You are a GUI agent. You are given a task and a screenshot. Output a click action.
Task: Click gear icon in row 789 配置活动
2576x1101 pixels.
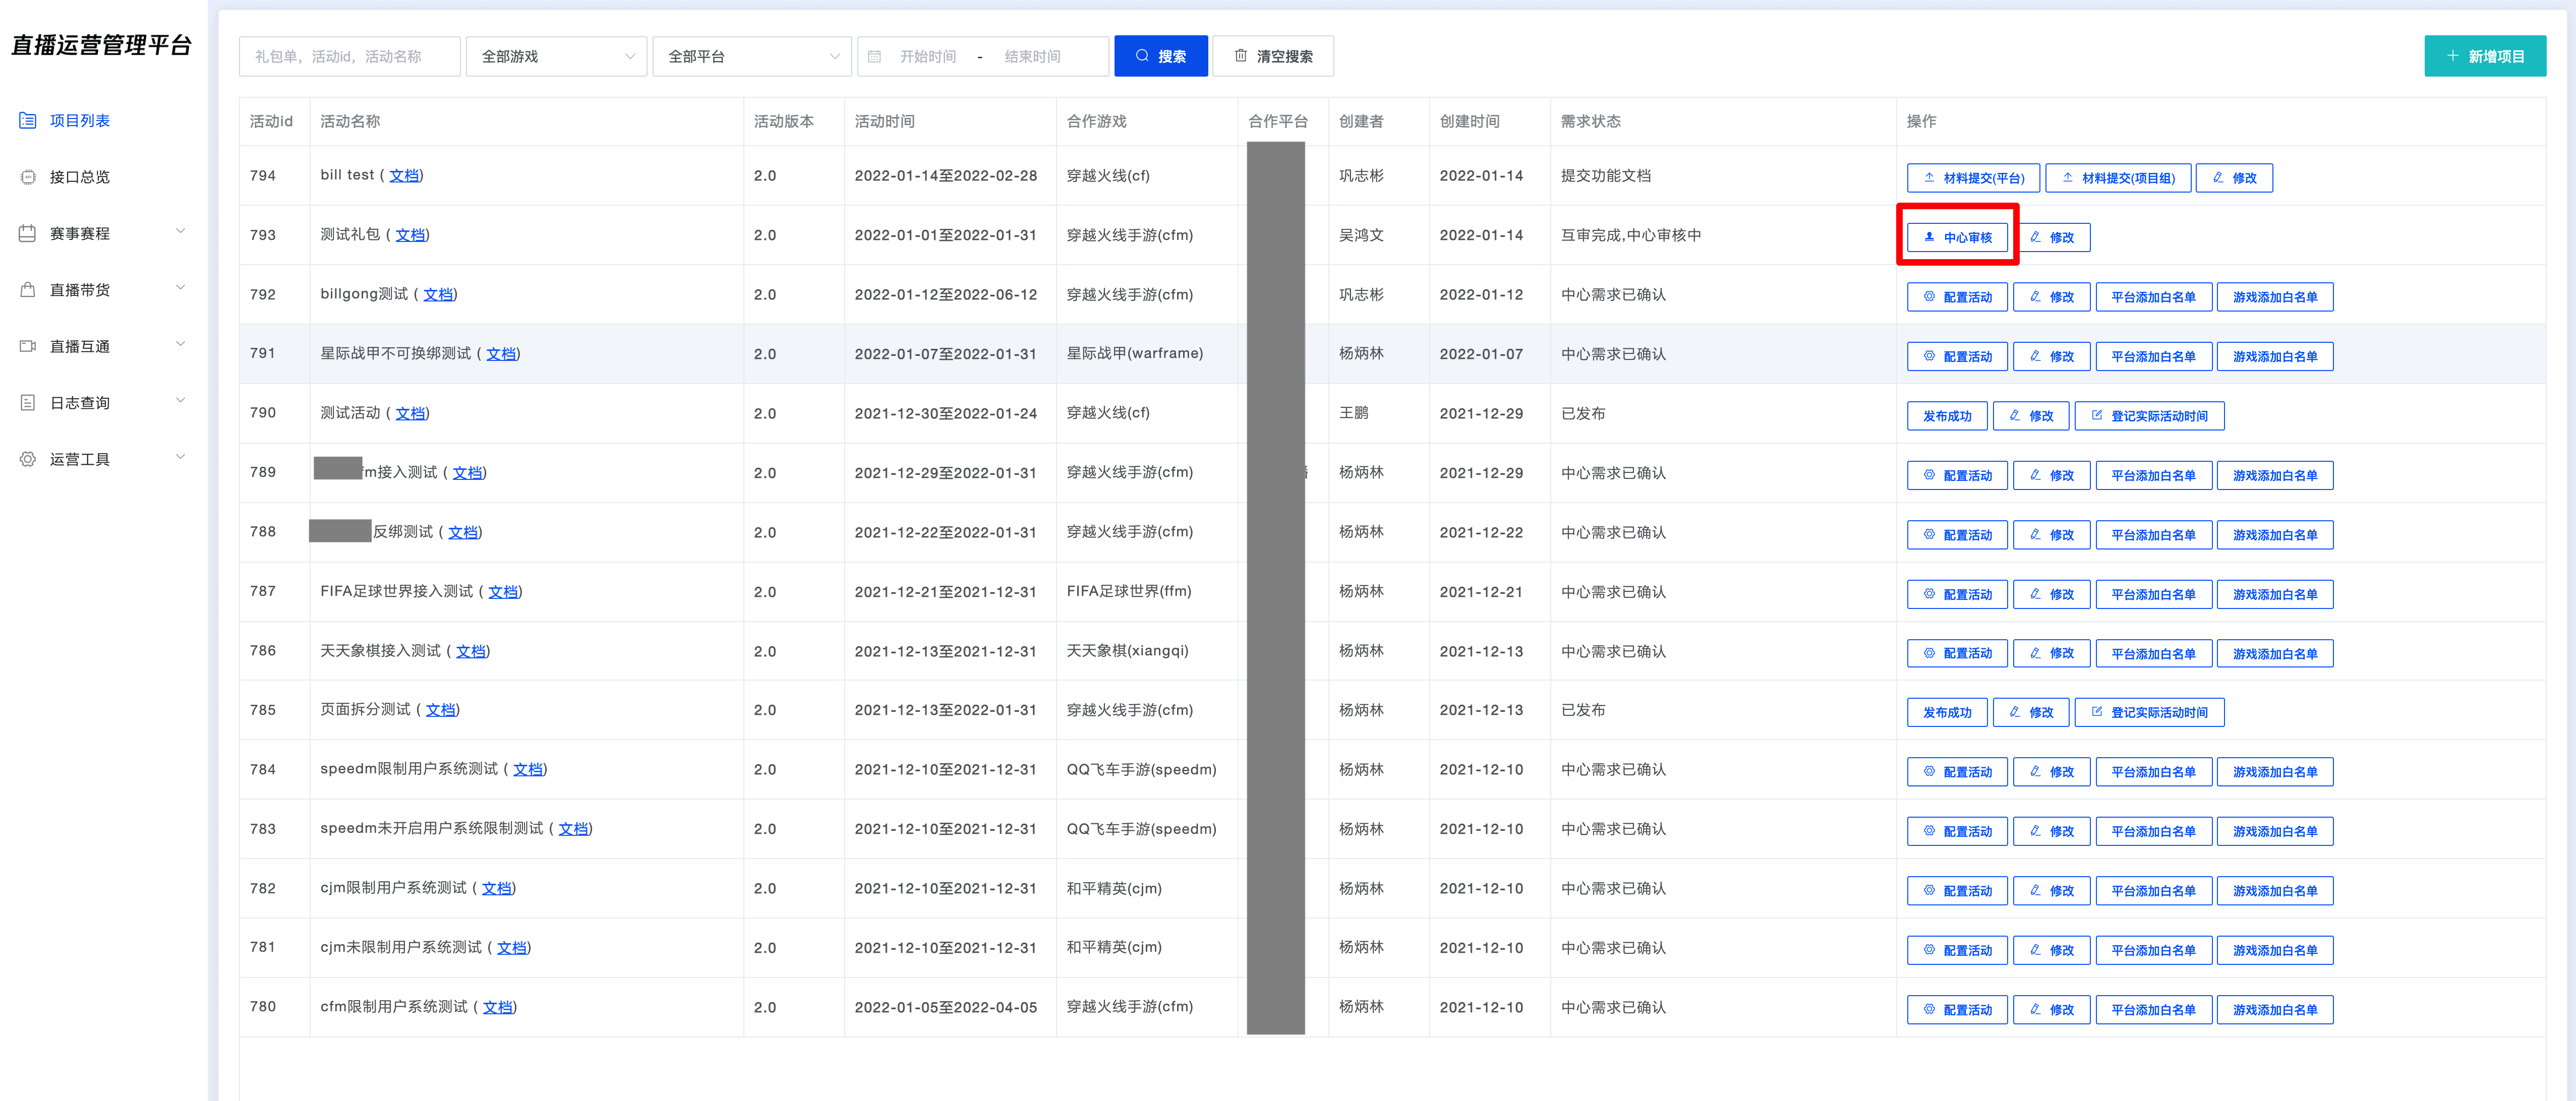(x=1929, y=475)
